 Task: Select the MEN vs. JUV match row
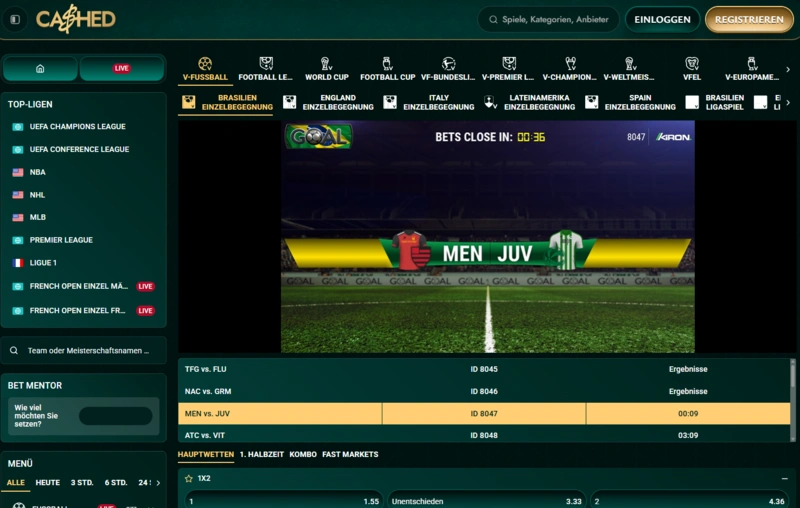click(x=484, y=414)
